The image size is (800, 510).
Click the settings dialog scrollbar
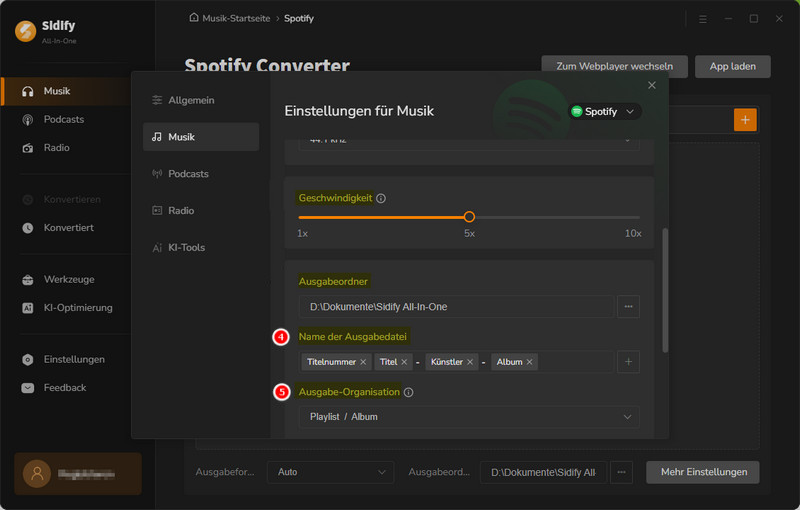tap(665, 291)
